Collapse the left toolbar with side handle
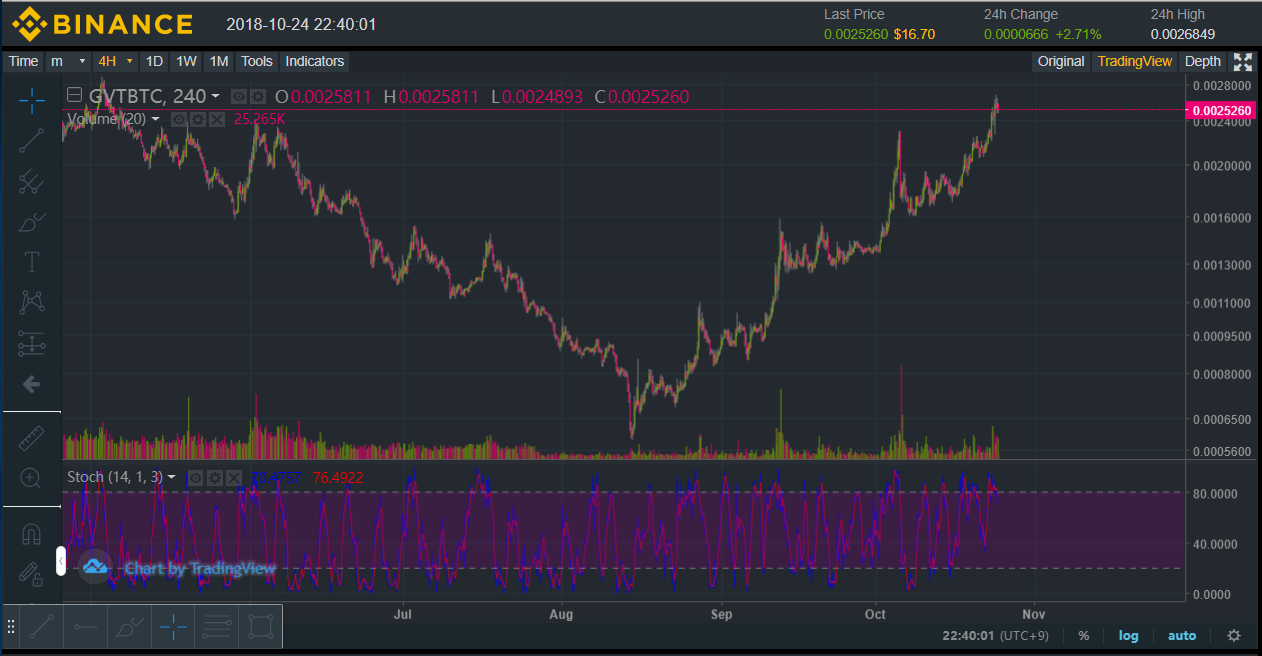This screenshot has height=656, width=1262. point(60,562)
